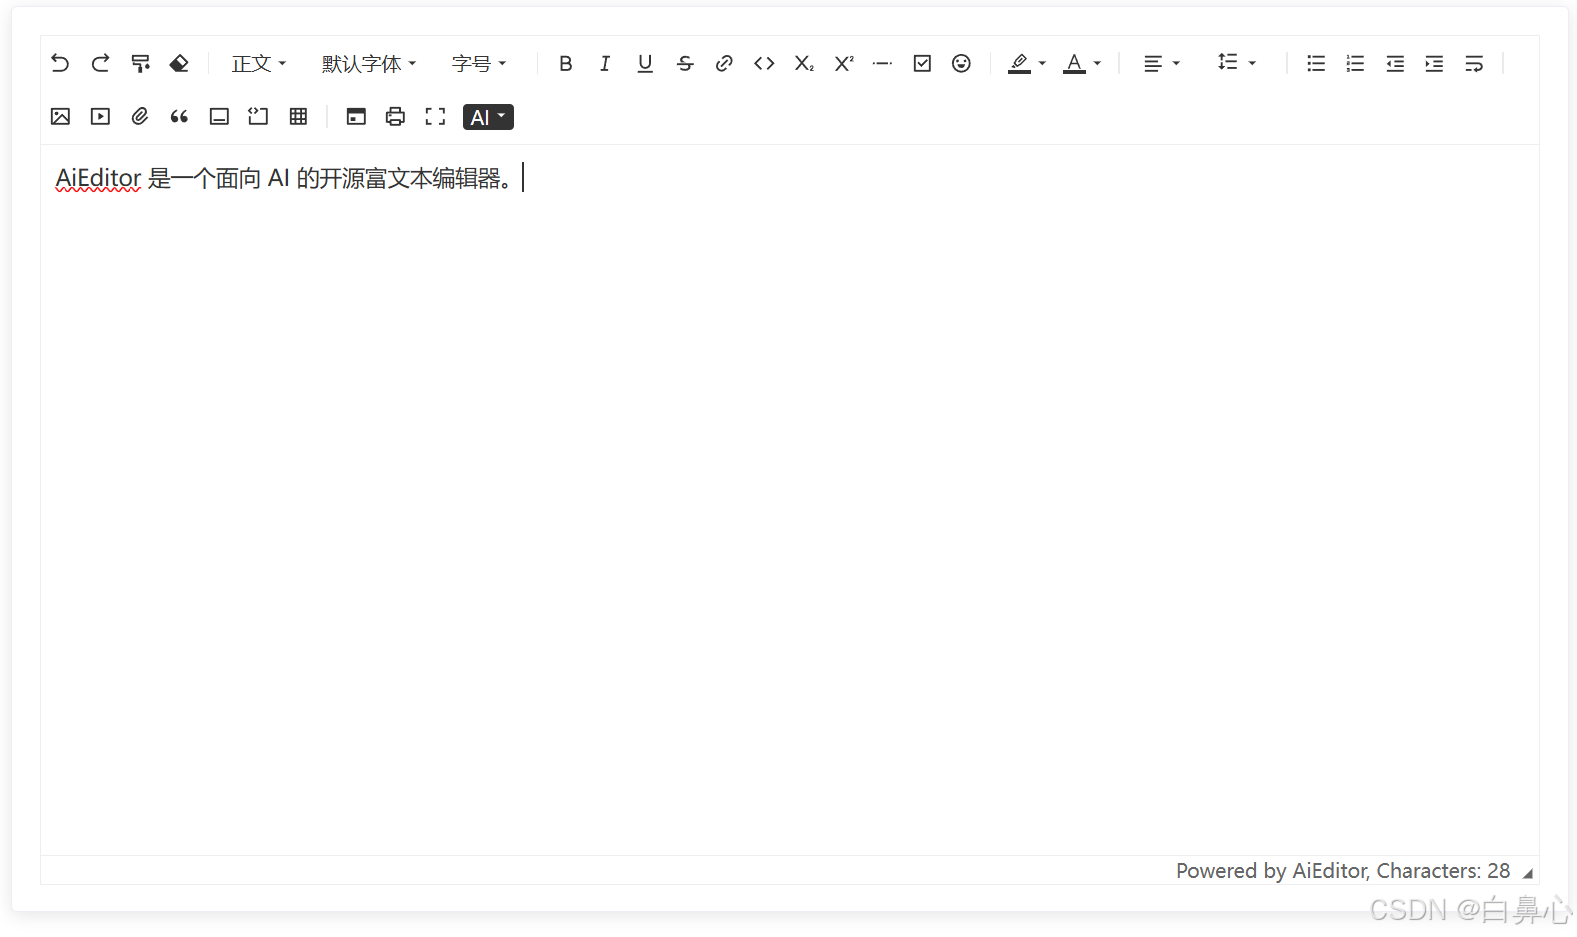Toggle subscript formatting

point(804,63)
